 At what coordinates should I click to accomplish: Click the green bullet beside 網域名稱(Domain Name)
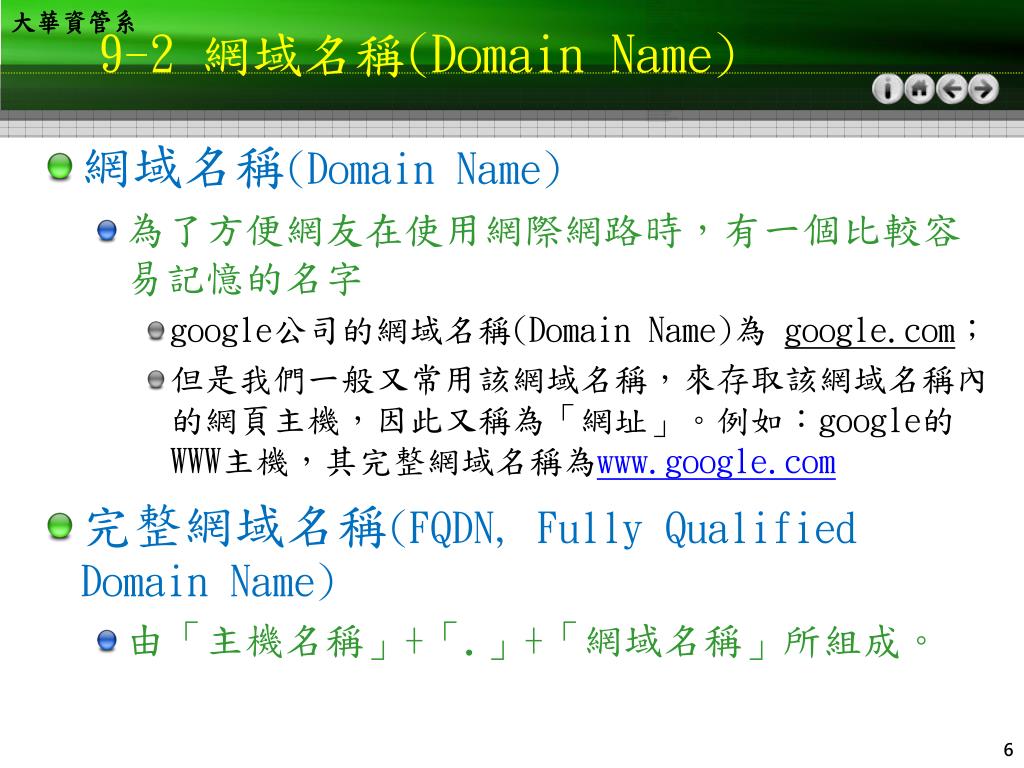coord(60,167)
